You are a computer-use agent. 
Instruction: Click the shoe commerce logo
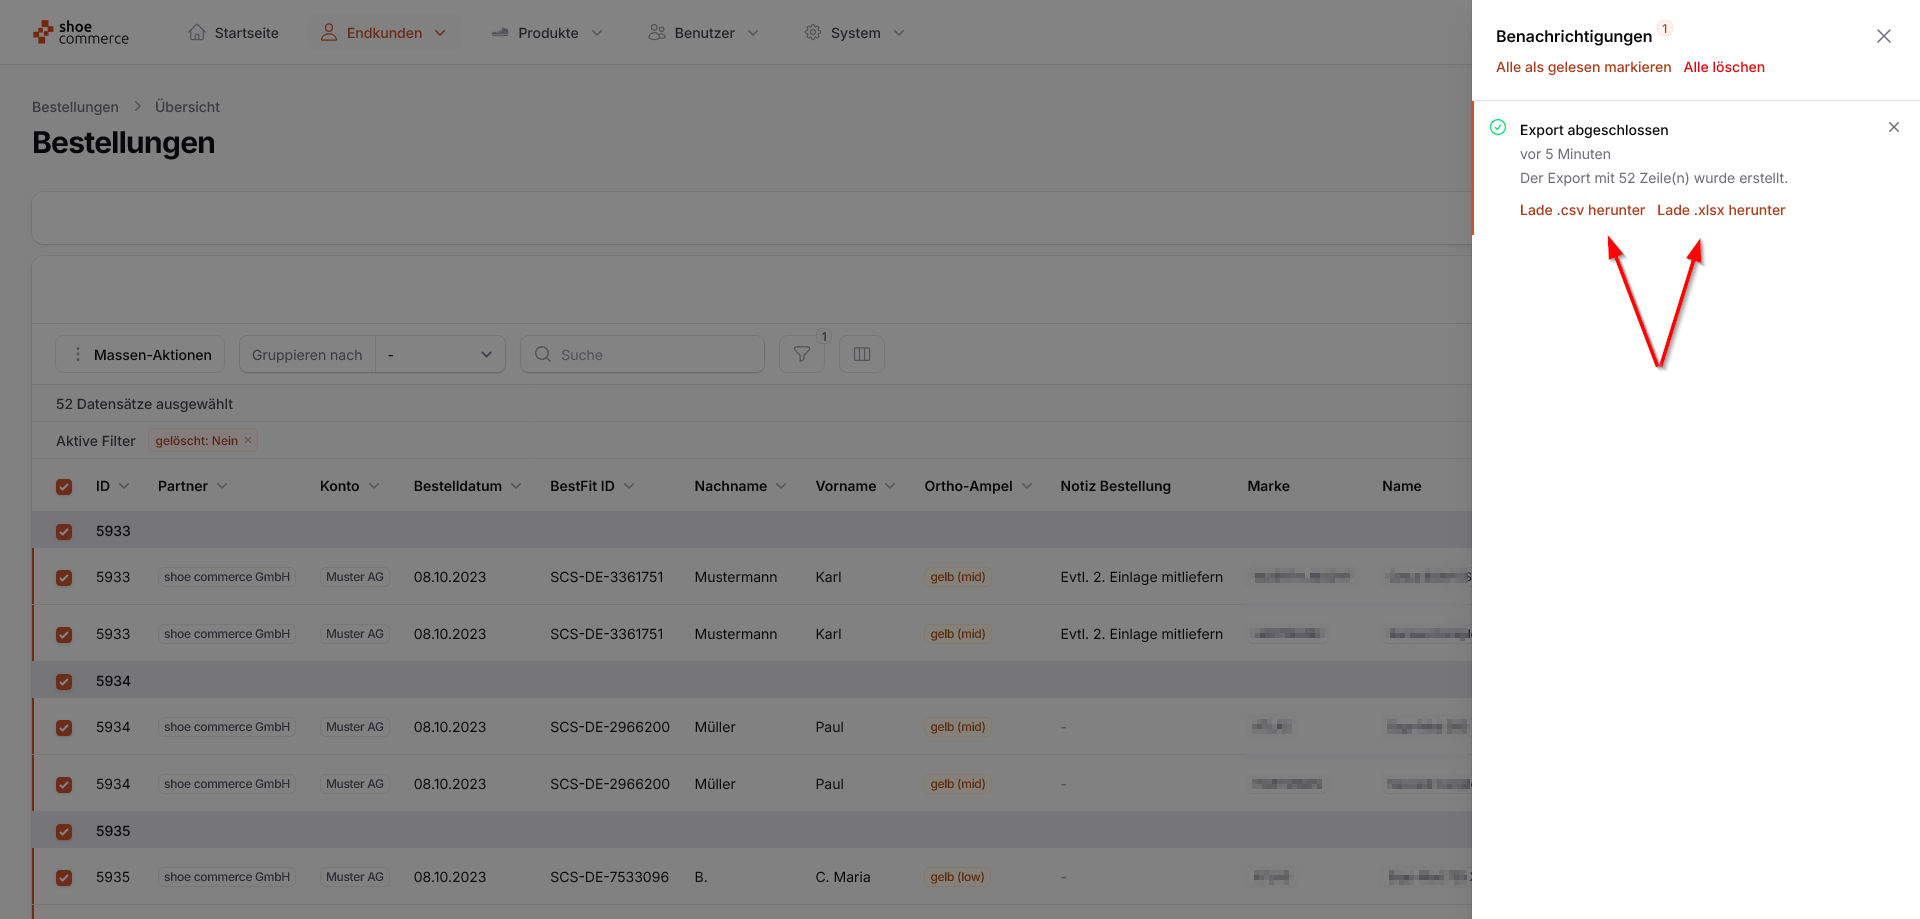pyautogui.click(x=81, y=33)
